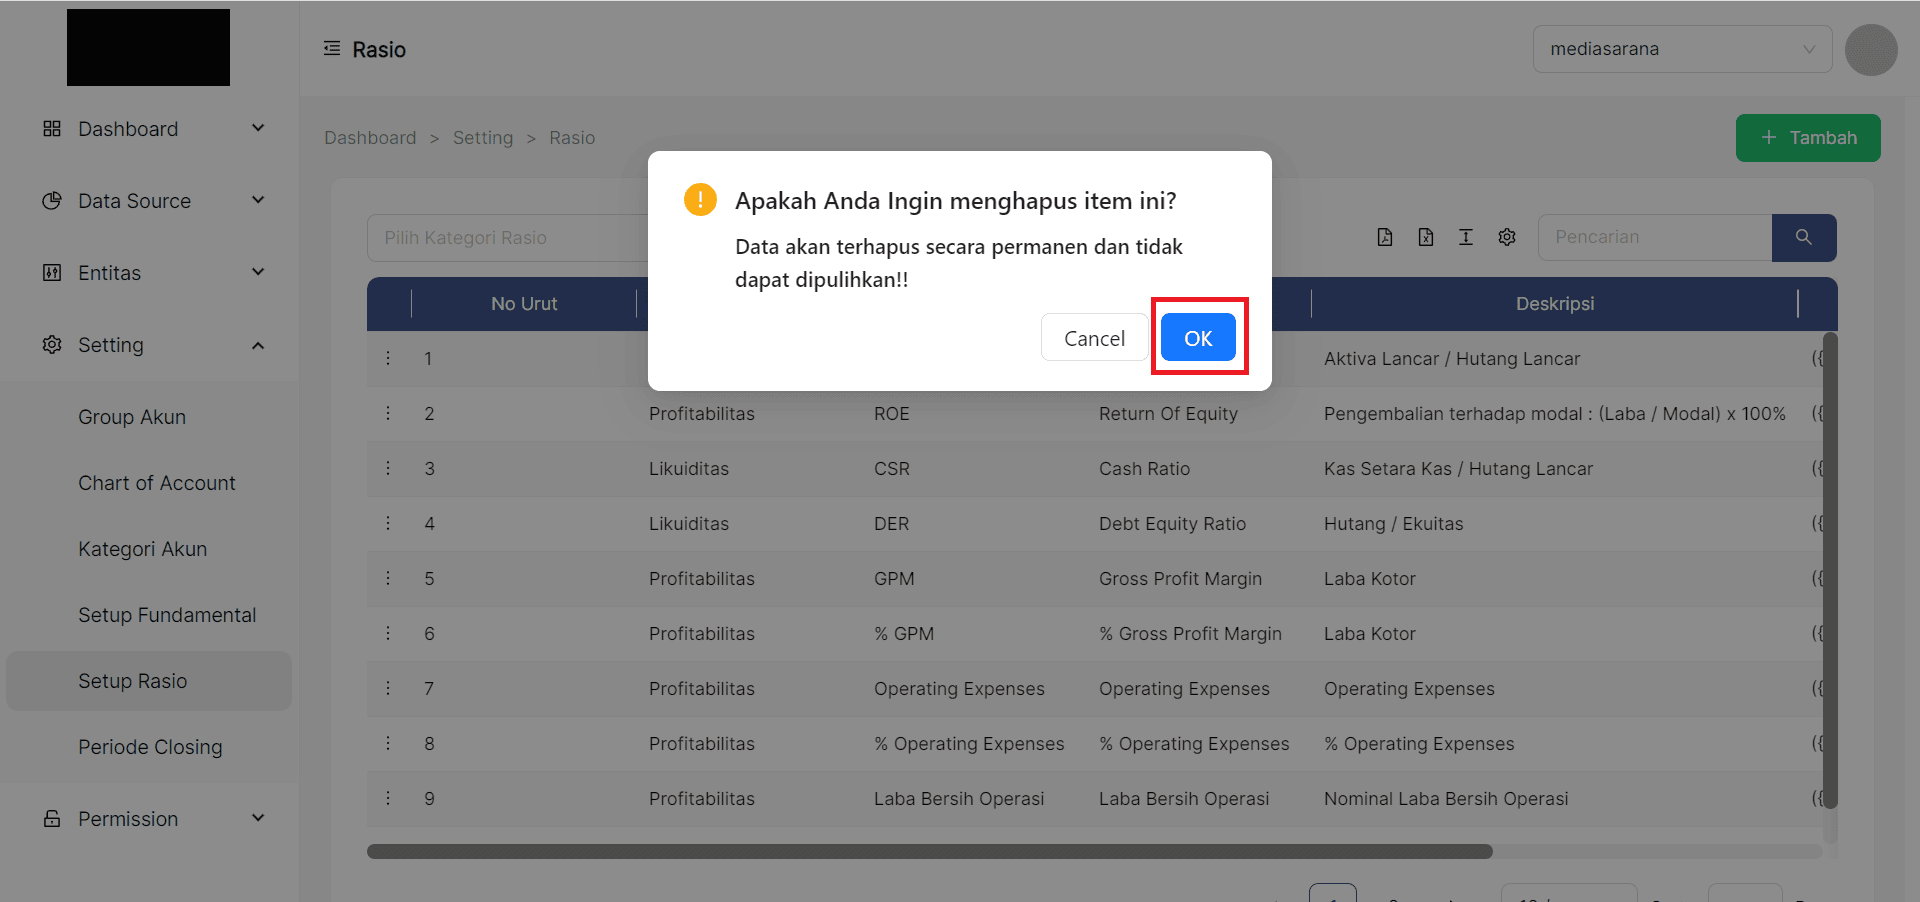Click the PDF export icon
This screenshot has width=1920, height=902.
[x=1385, y=237]
